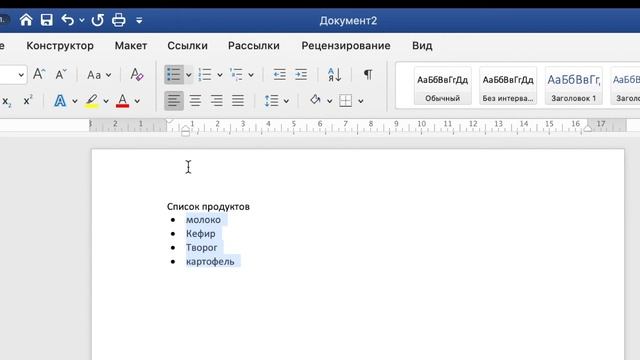Click the right indent marker on ruler
Screen dimensions: 640x360
pos(588,129)
